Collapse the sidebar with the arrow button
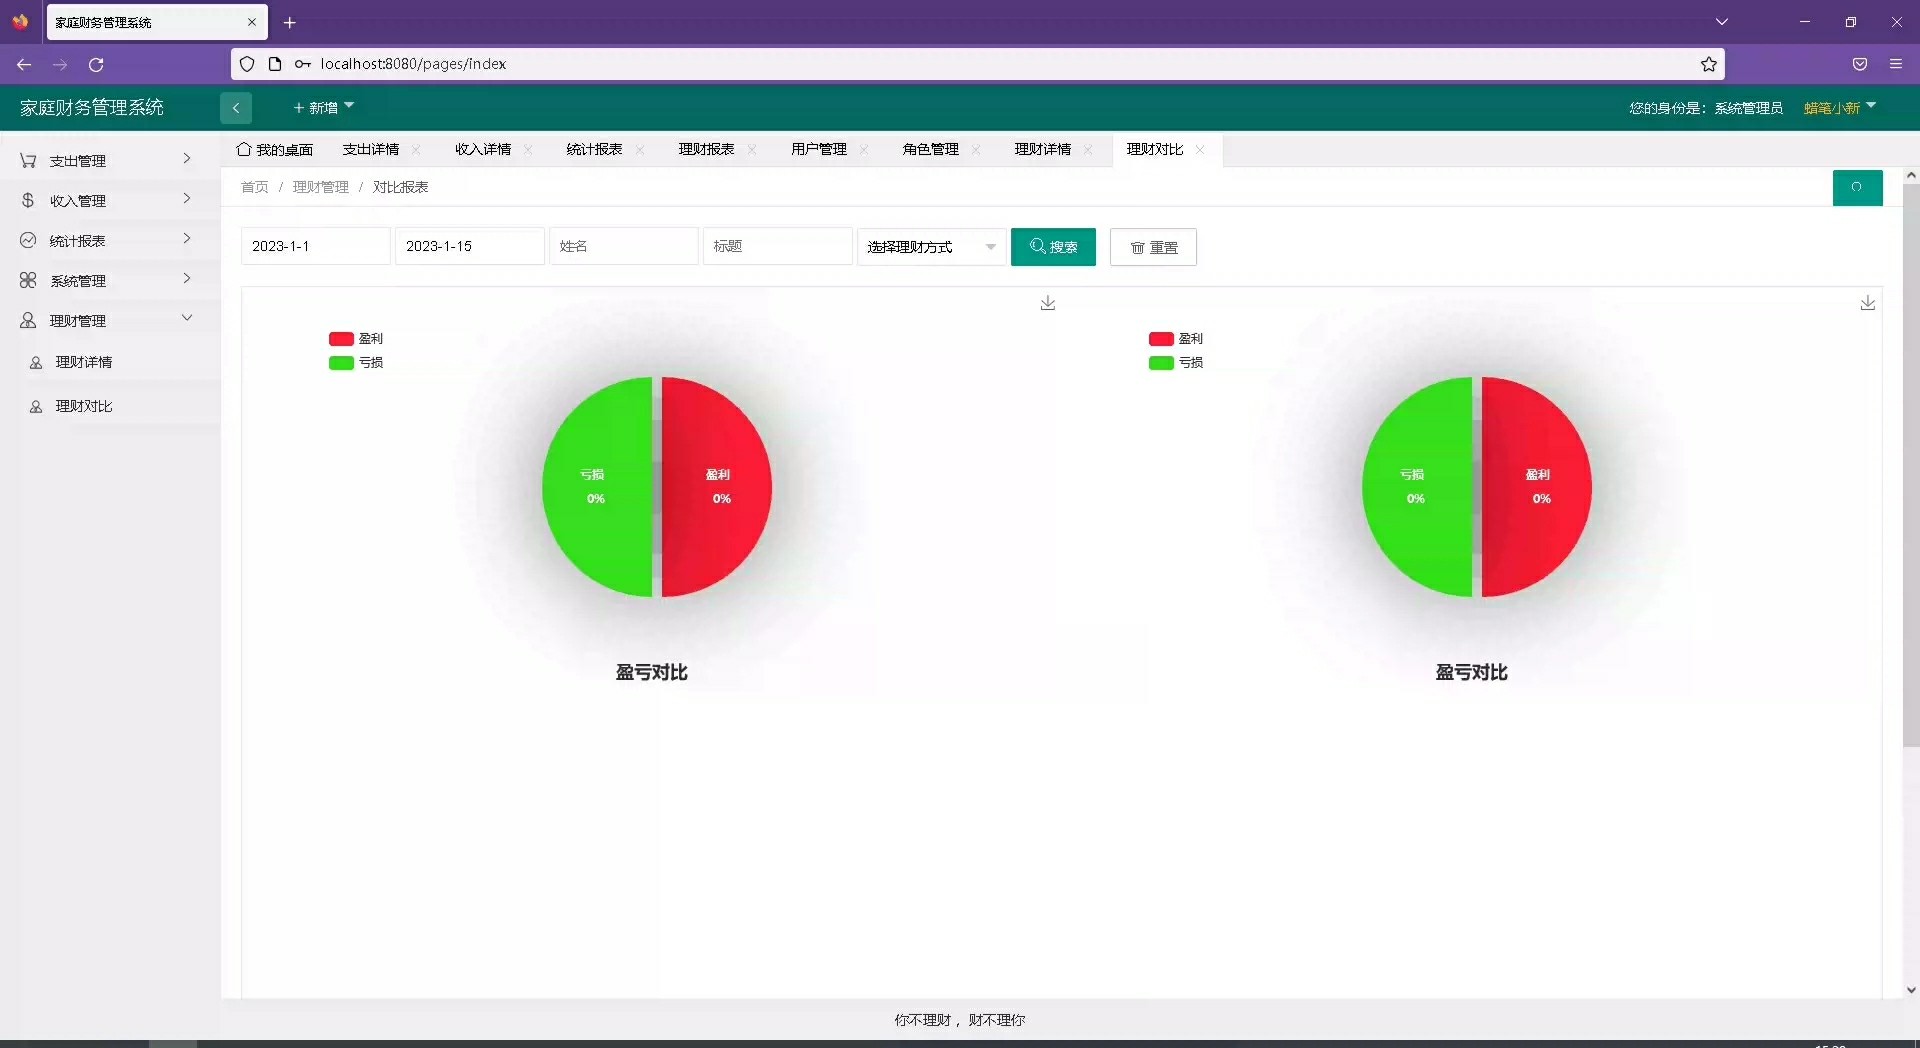This screenshot has height=1048, width=1920. (x=235, y=108)
